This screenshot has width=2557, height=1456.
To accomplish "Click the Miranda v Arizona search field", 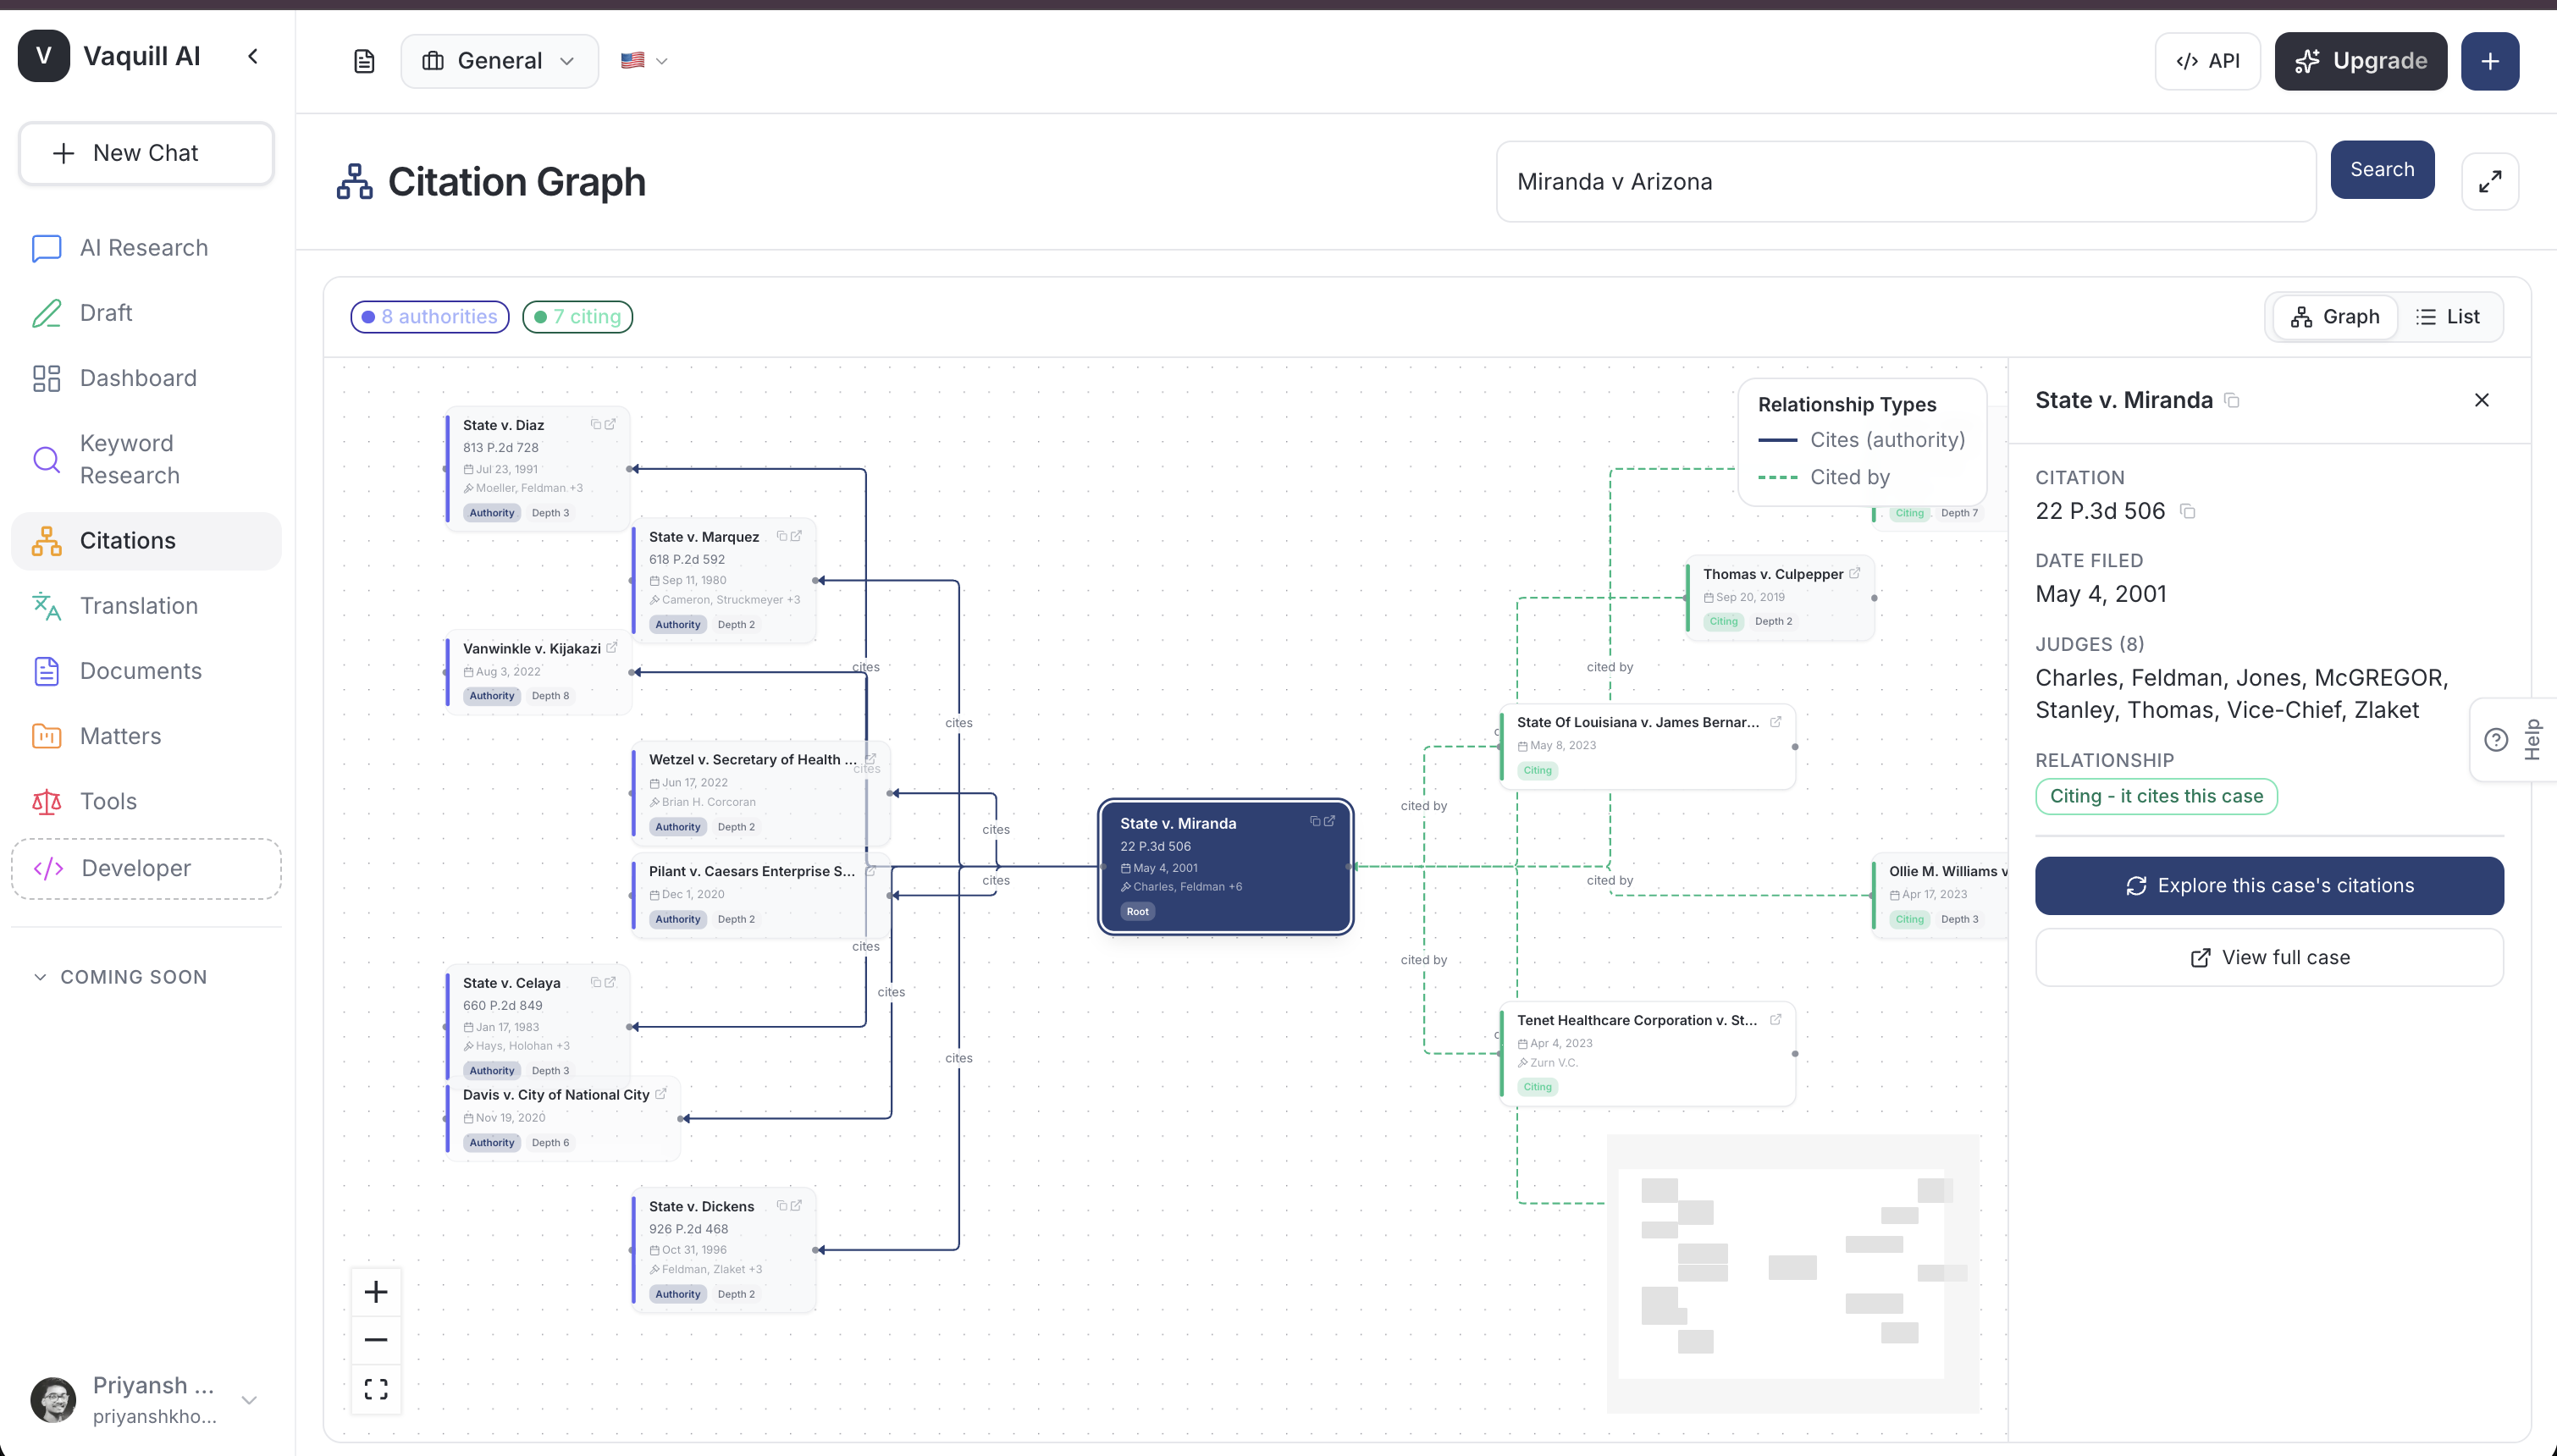I will click(x=1905, y=182).
